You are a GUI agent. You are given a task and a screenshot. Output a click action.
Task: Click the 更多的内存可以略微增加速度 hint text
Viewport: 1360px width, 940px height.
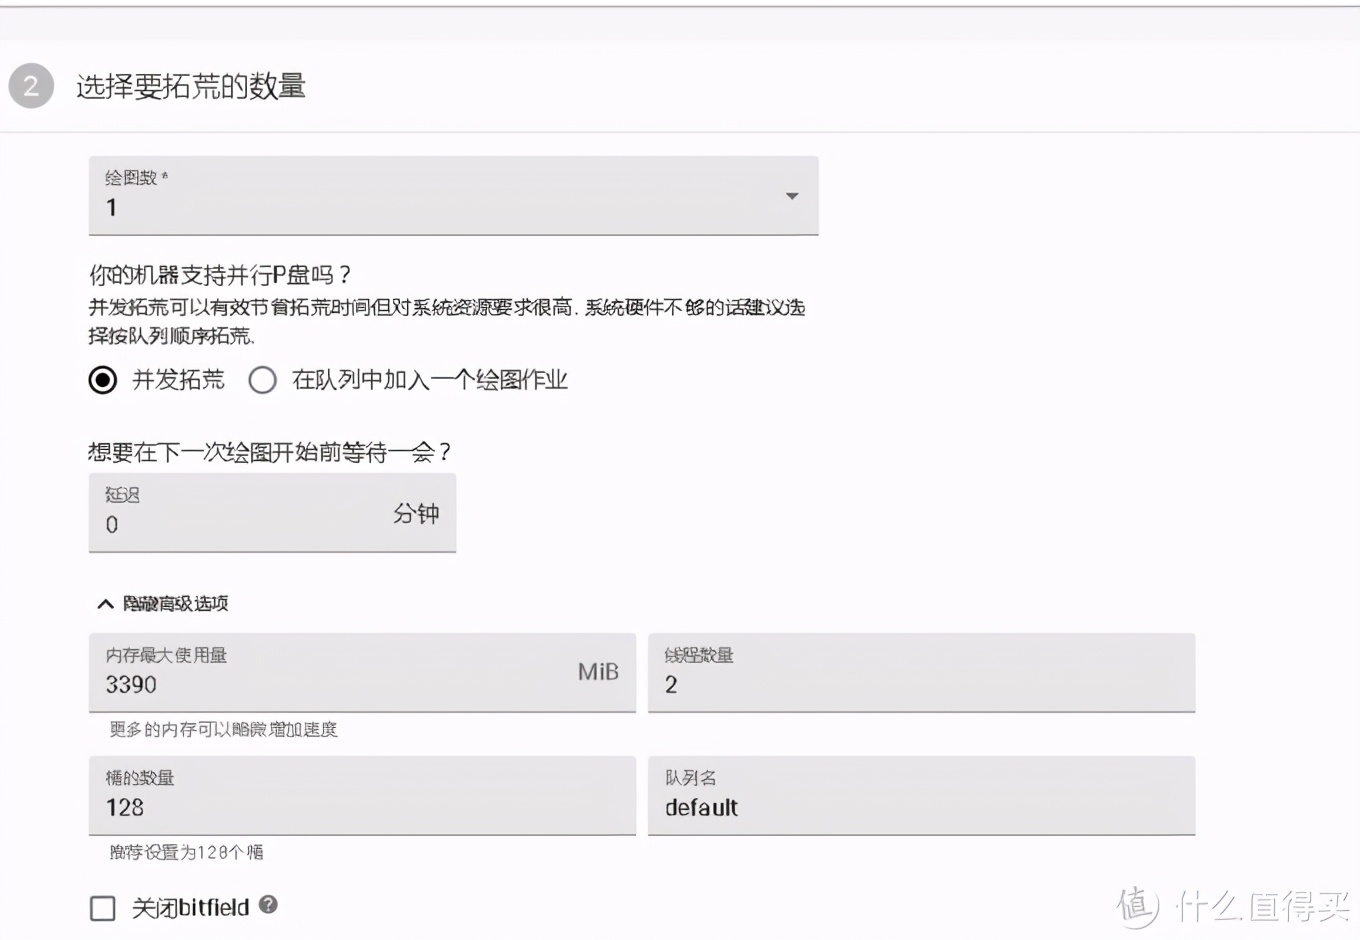pyautogui.click(x=223, y=729)
